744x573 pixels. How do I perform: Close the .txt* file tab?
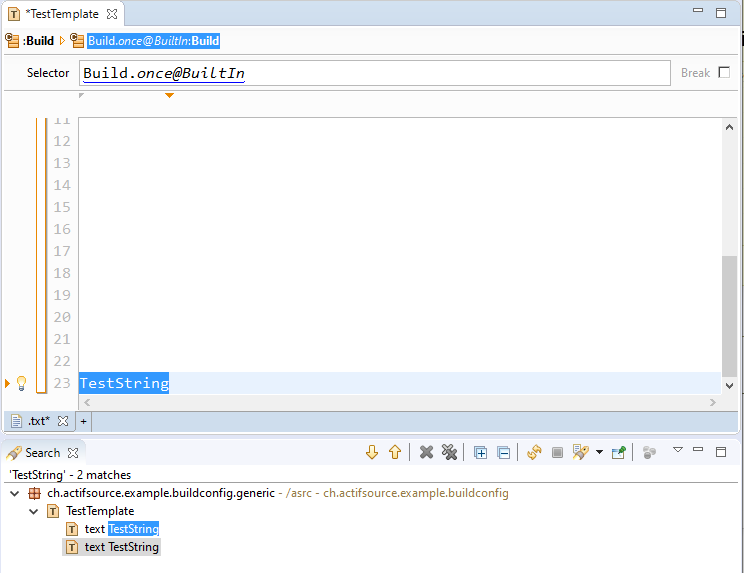[63, 421]
